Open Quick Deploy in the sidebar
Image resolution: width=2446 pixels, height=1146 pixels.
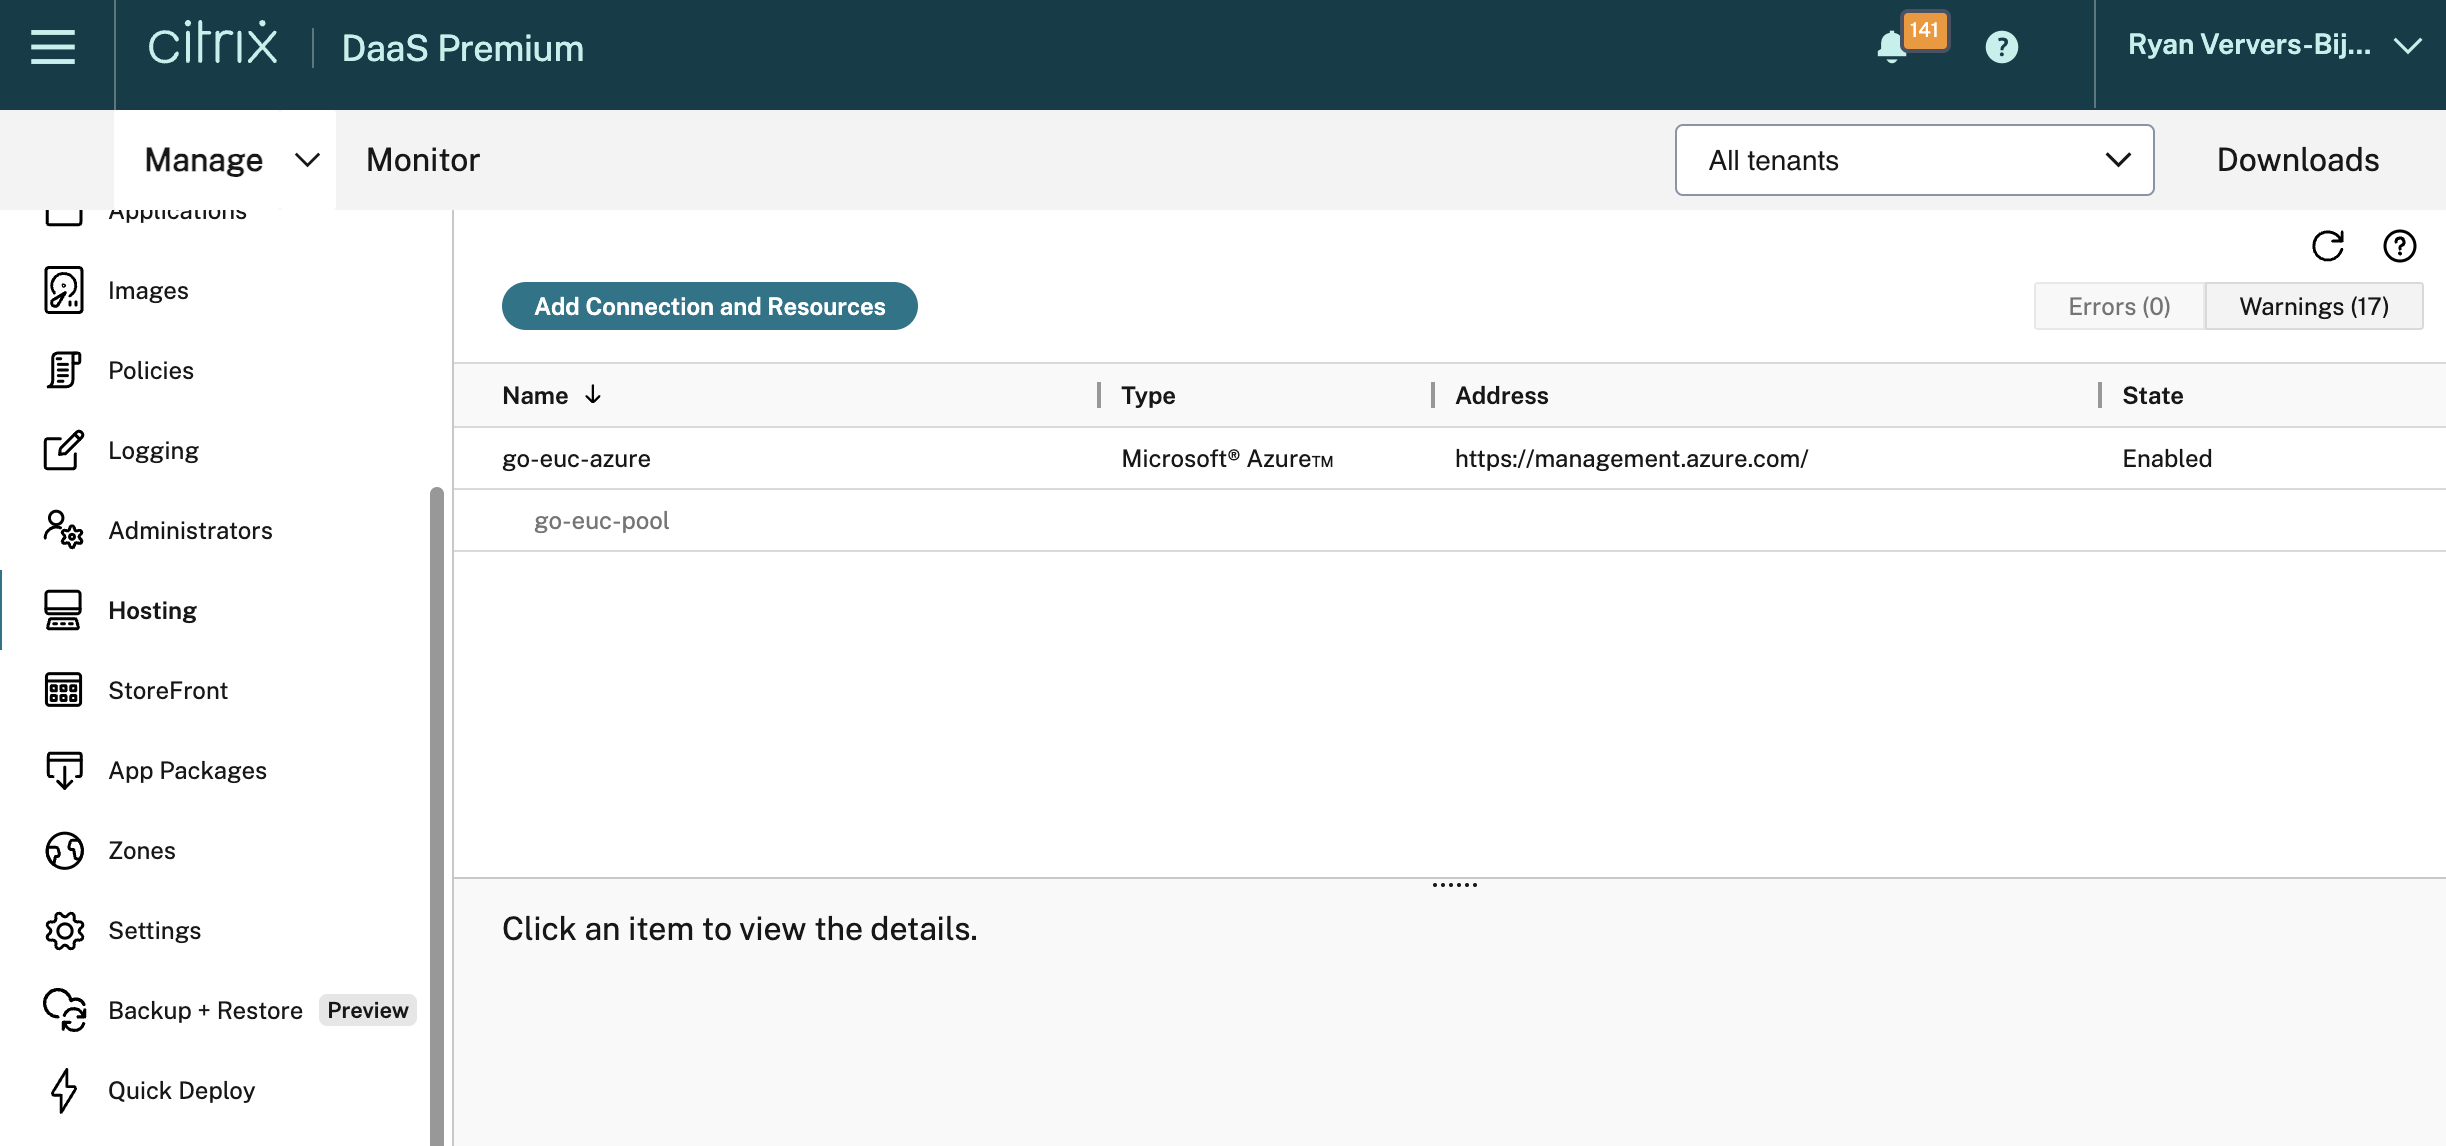pos(181,1090)
